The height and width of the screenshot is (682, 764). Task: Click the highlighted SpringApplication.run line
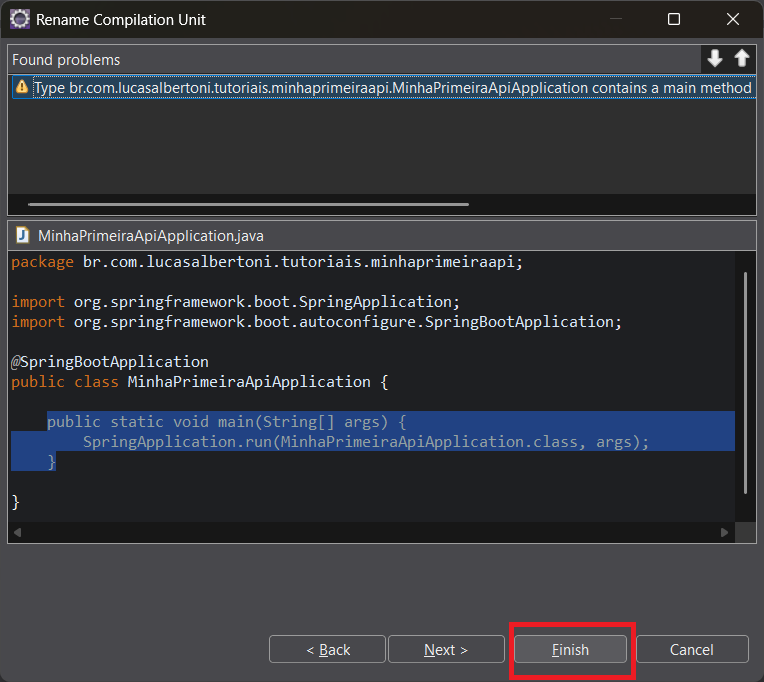coord(366,442)
